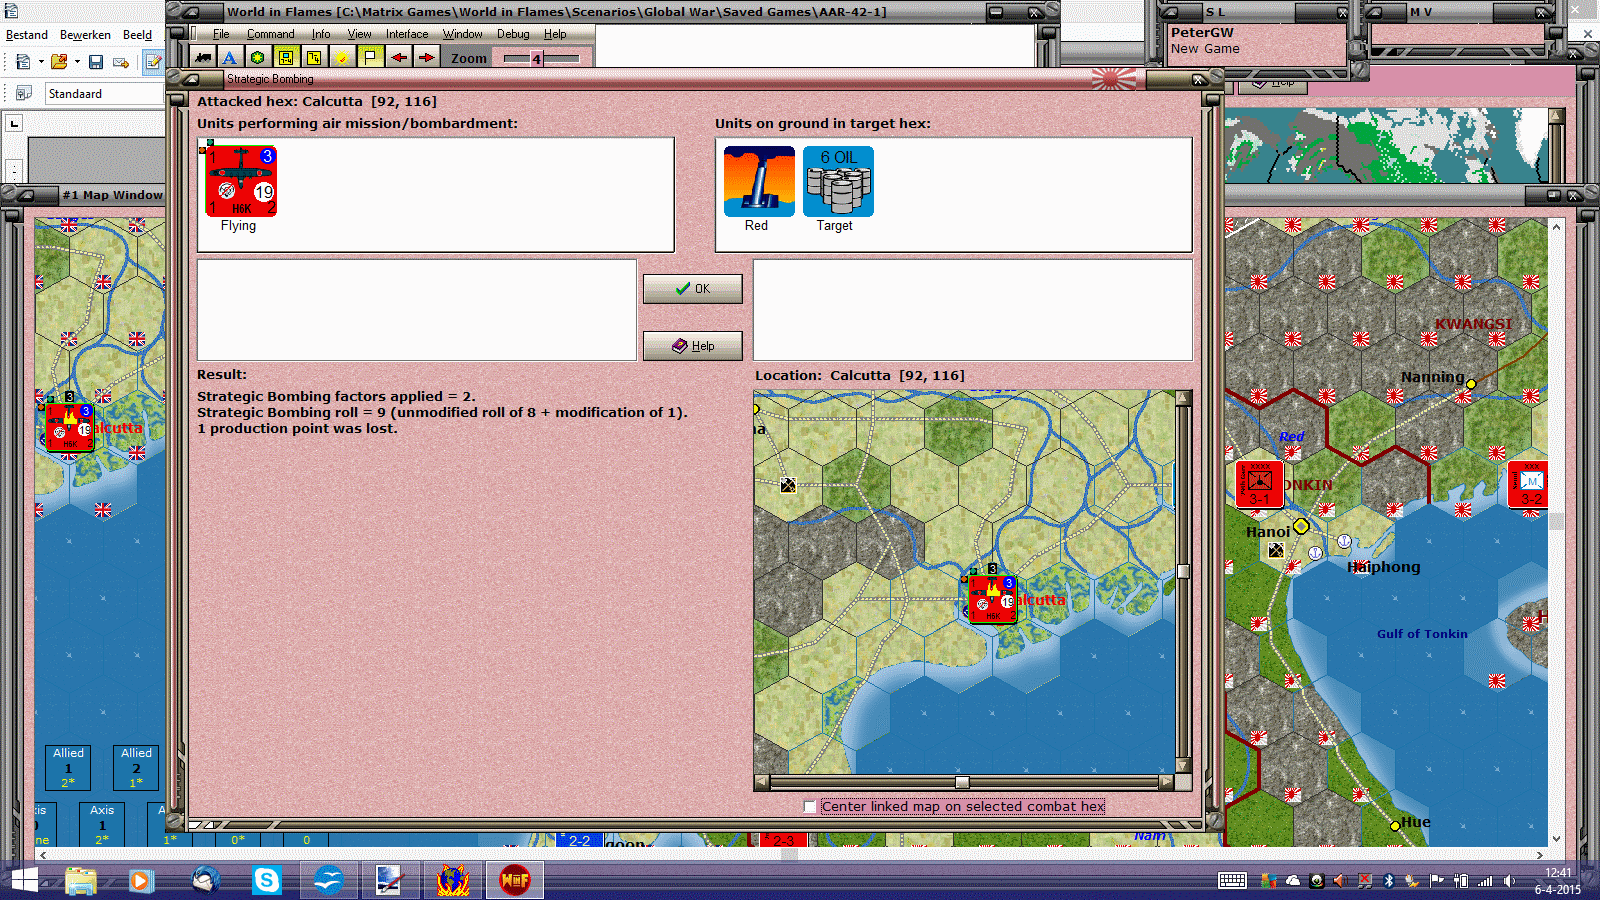Image resolution: width=1600 pixels, height=900 pixels.
Task: Open Thunderbird from the taskbar
Action: tap(207, 880)
